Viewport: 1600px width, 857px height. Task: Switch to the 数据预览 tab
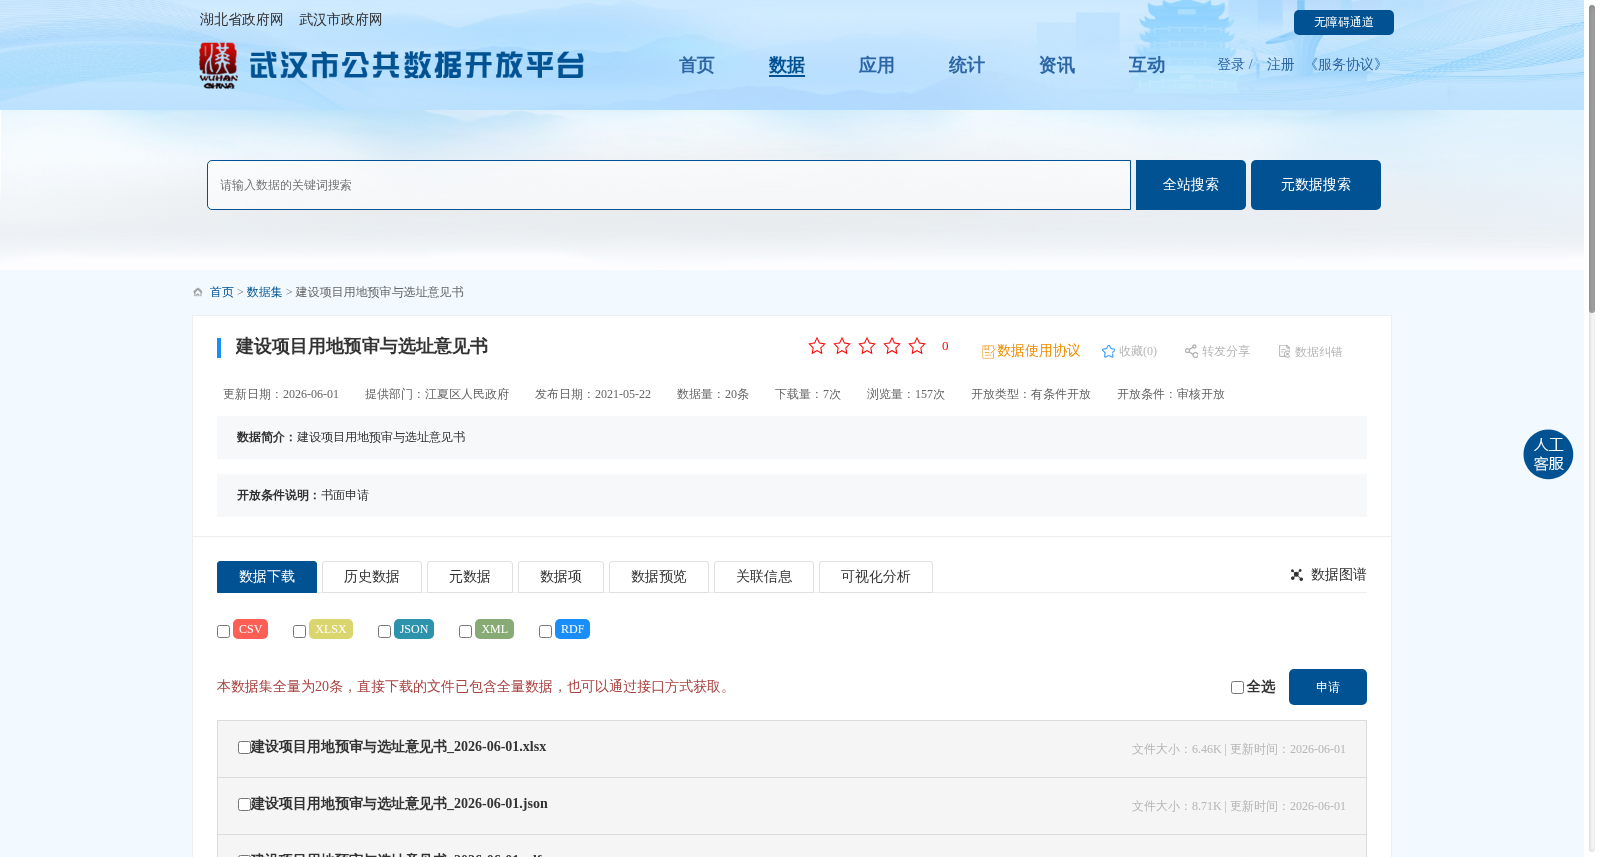click(x=659, y=577)
